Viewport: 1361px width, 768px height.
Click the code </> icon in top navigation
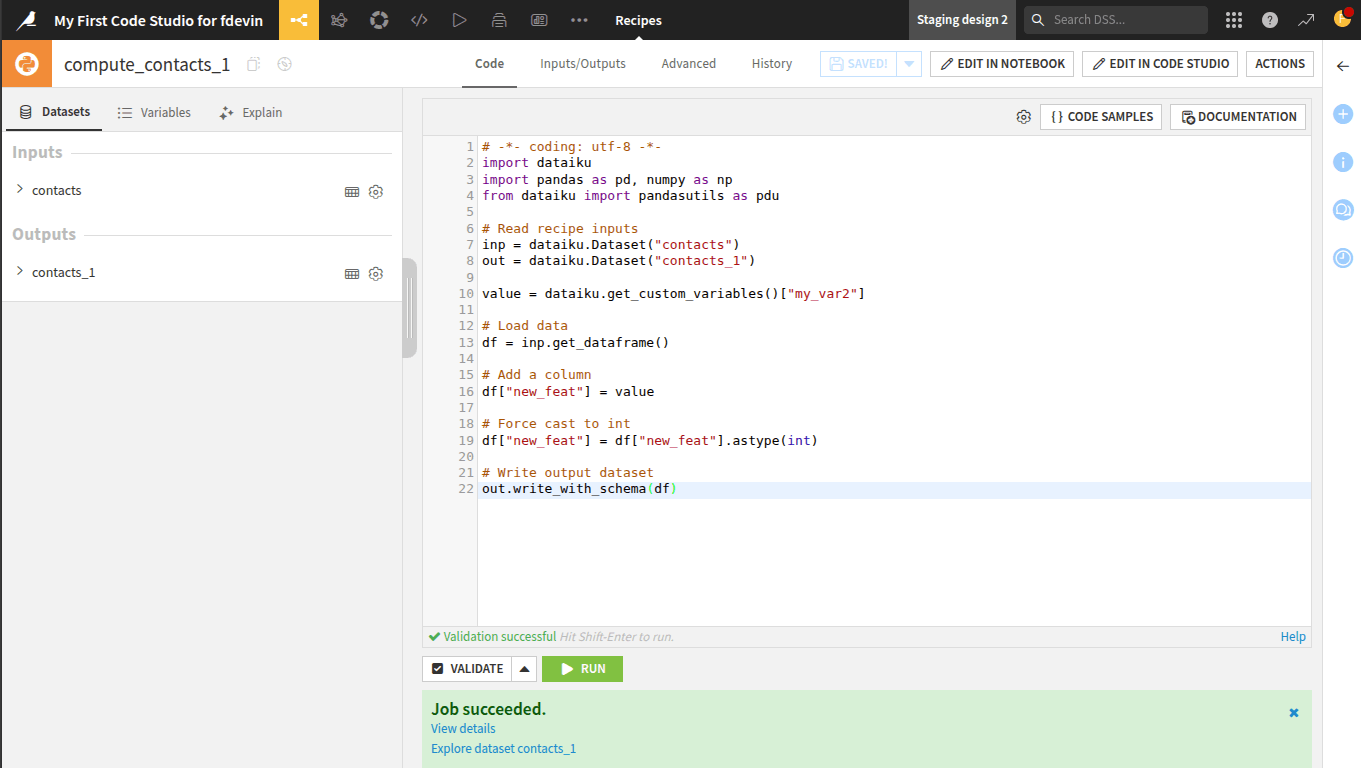[x=419, y=20]
